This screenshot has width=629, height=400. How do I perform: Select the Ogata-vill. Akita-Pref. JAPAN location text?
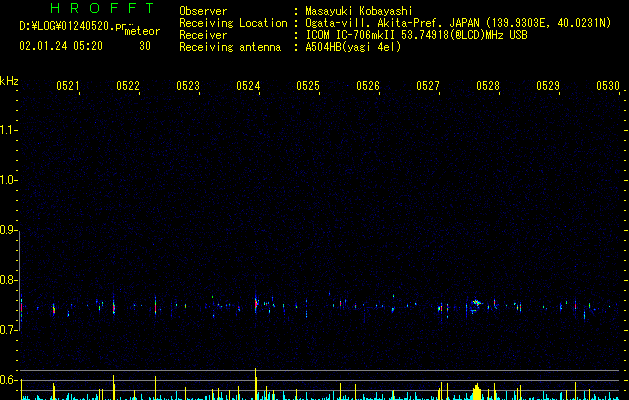(x=458, y=23)
